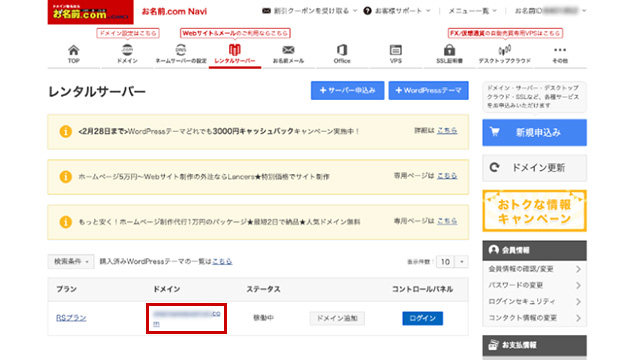Click the Webサイト&メール promotional label
This screenshot has width=640, height=360.
pos(235,33)
